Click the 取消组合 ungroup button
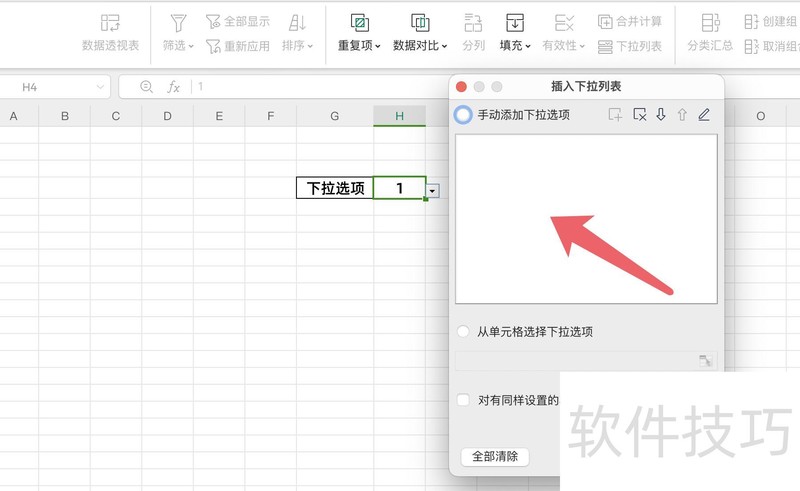This screenshot has width=800, height=491. click(x=771, y=46)
